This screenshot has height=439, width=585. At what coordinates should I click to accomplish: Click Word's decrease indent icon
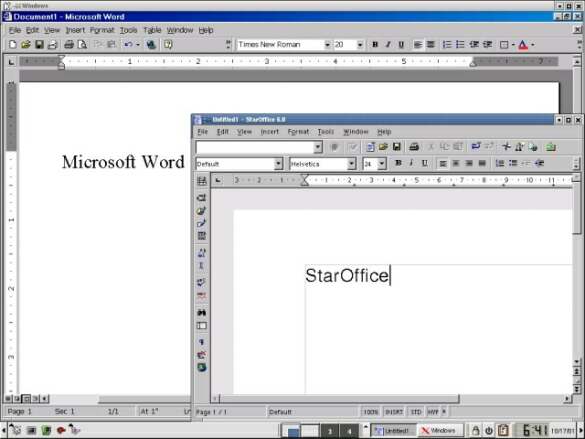pyautogui.click(x=474, y=45)
